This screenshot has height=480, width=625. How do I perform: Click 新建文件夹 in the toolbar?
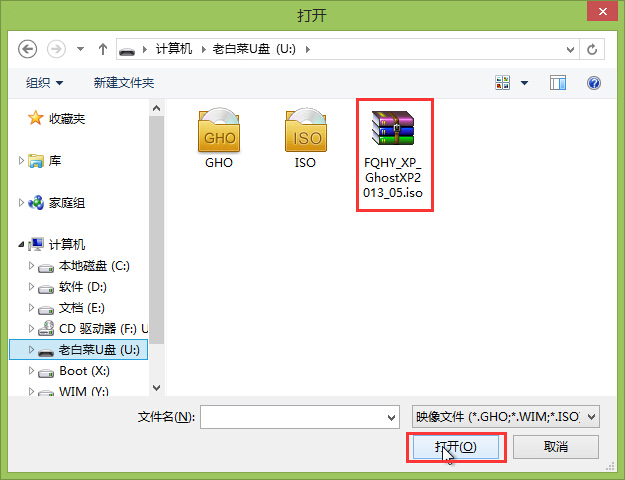point(124,83)
